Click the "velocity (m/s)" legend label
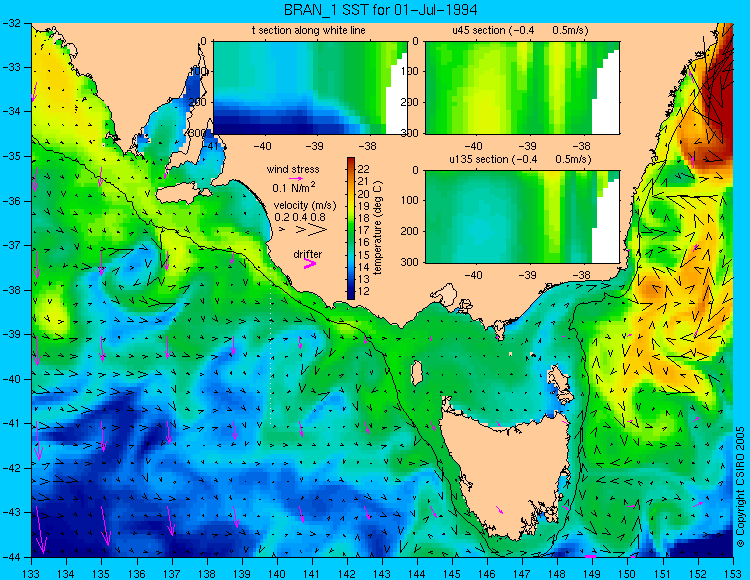Image resolution: width=750 pixels, height=580 pixels. tap(305, 205)
